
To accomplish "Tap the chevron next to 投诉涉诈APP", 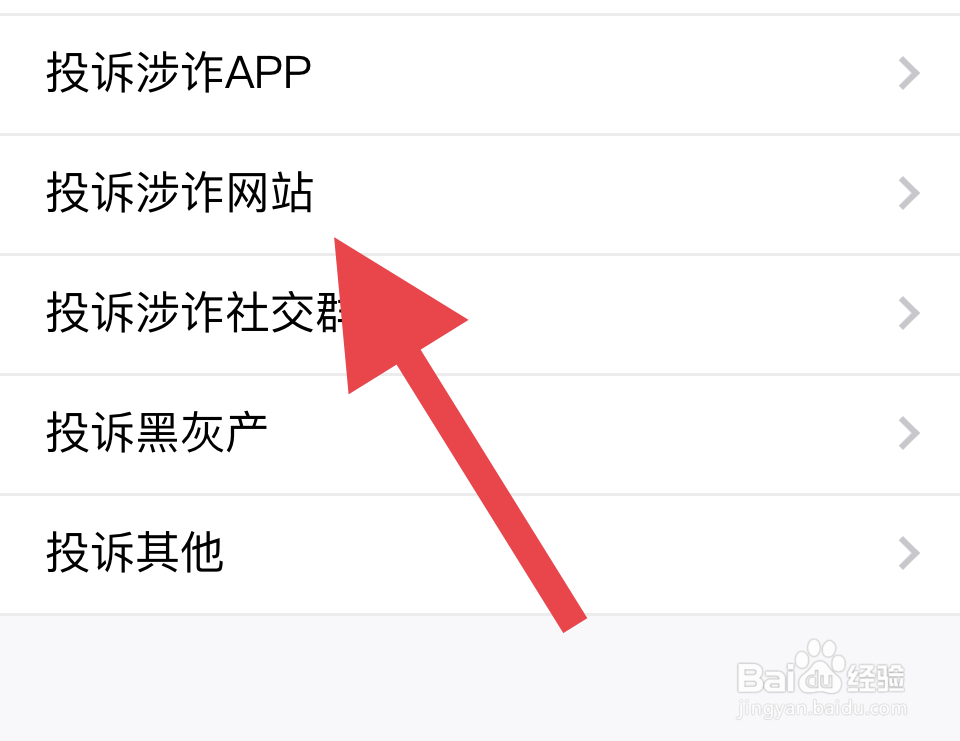I will [x=909, y=73].
